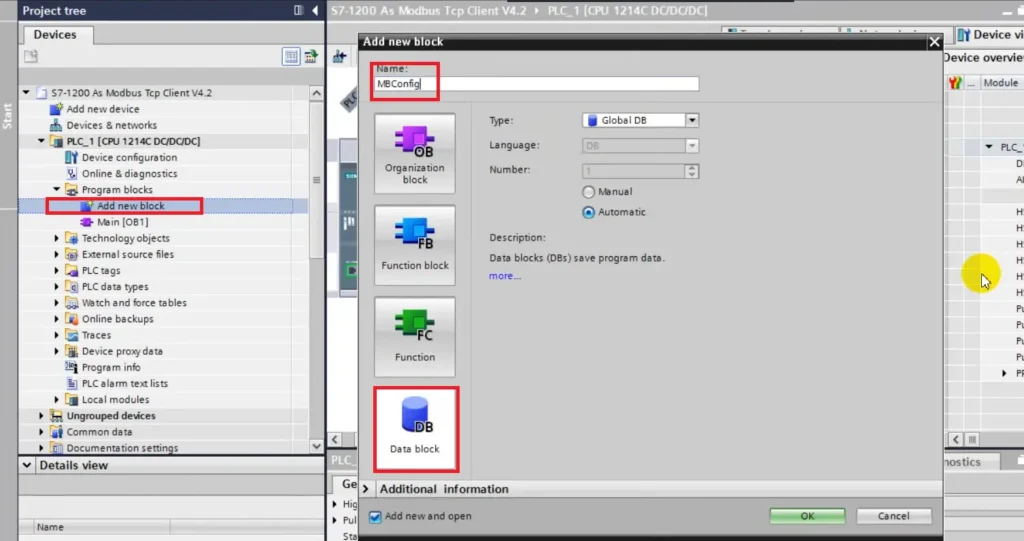Select the Function block type
The width and height of the screenshot is (1024, 541).
(x=415, y=245)
